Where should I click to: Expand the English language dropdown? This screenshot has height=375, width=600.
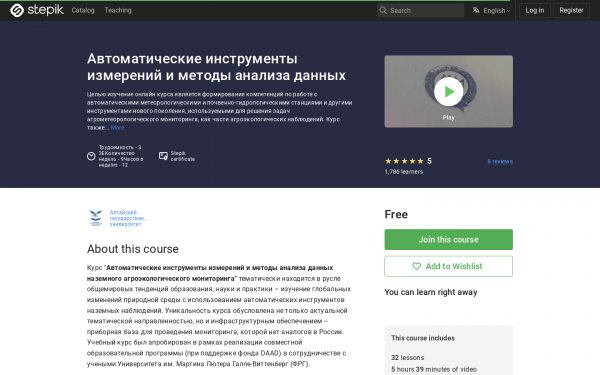496,11
